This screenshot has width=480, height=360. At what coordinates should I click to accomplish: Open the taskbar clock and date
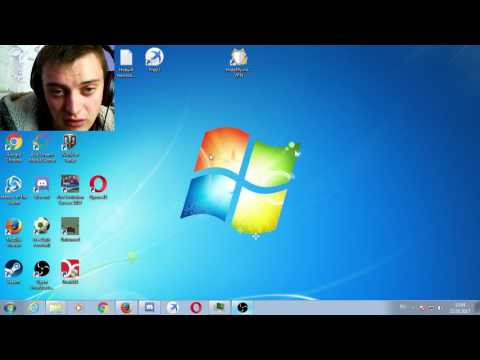460,307
